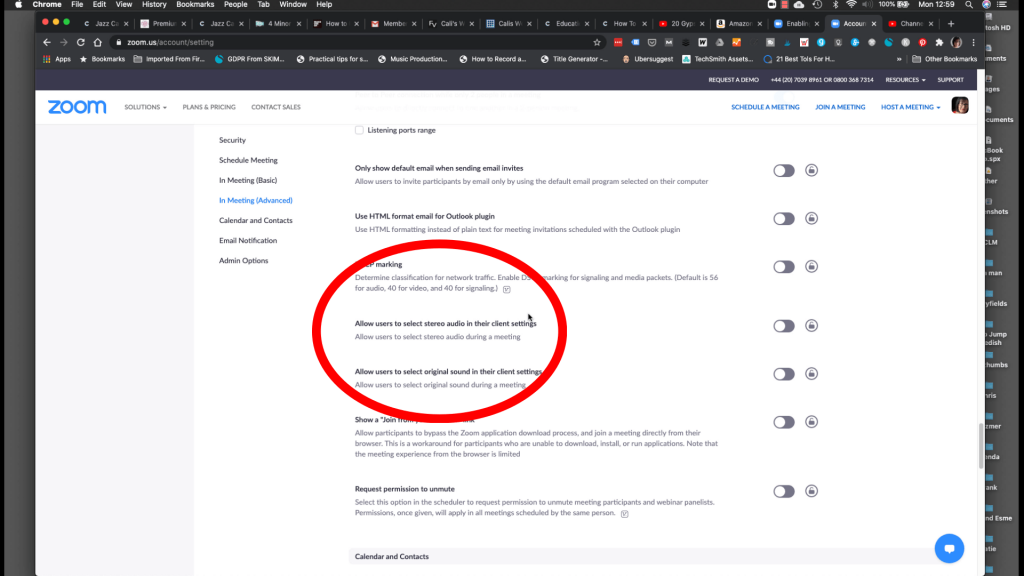The image size is (1024, 576).
Task: Click the Join a Meeting link
Action: coord(840,107)
